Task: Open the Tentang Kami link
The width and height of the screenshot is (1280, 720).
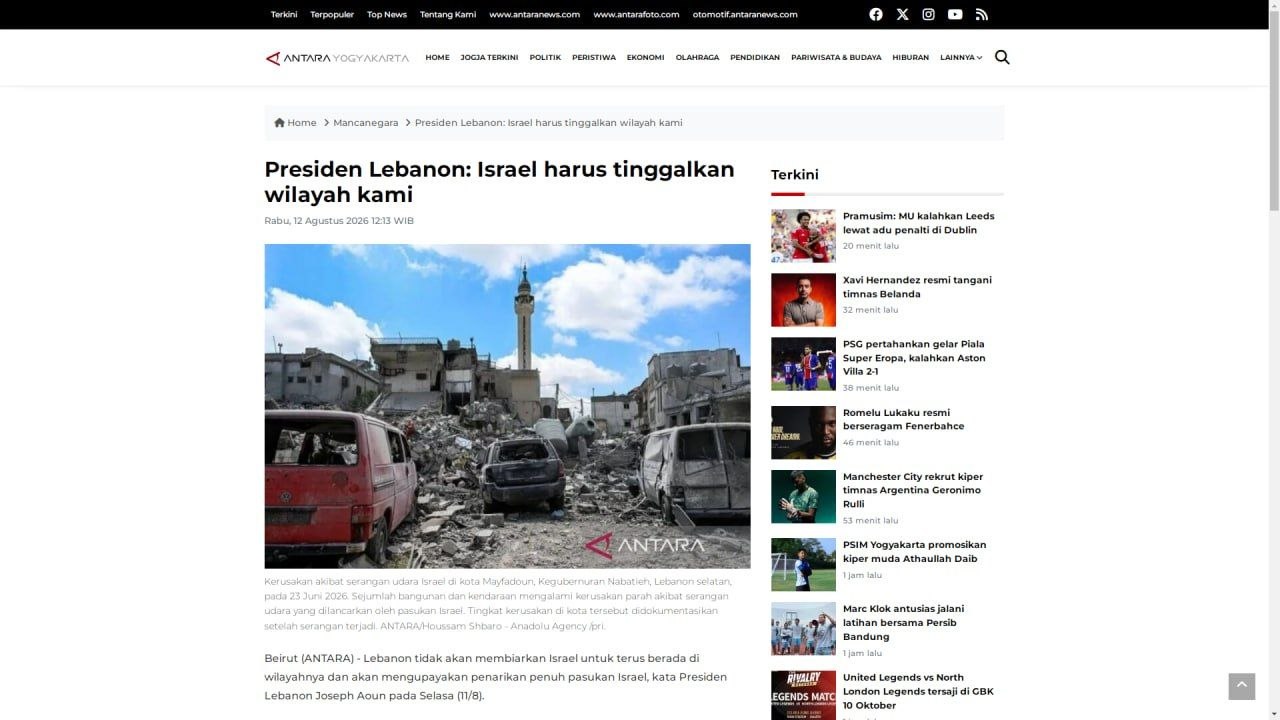Action: click(x=448, y=14)
